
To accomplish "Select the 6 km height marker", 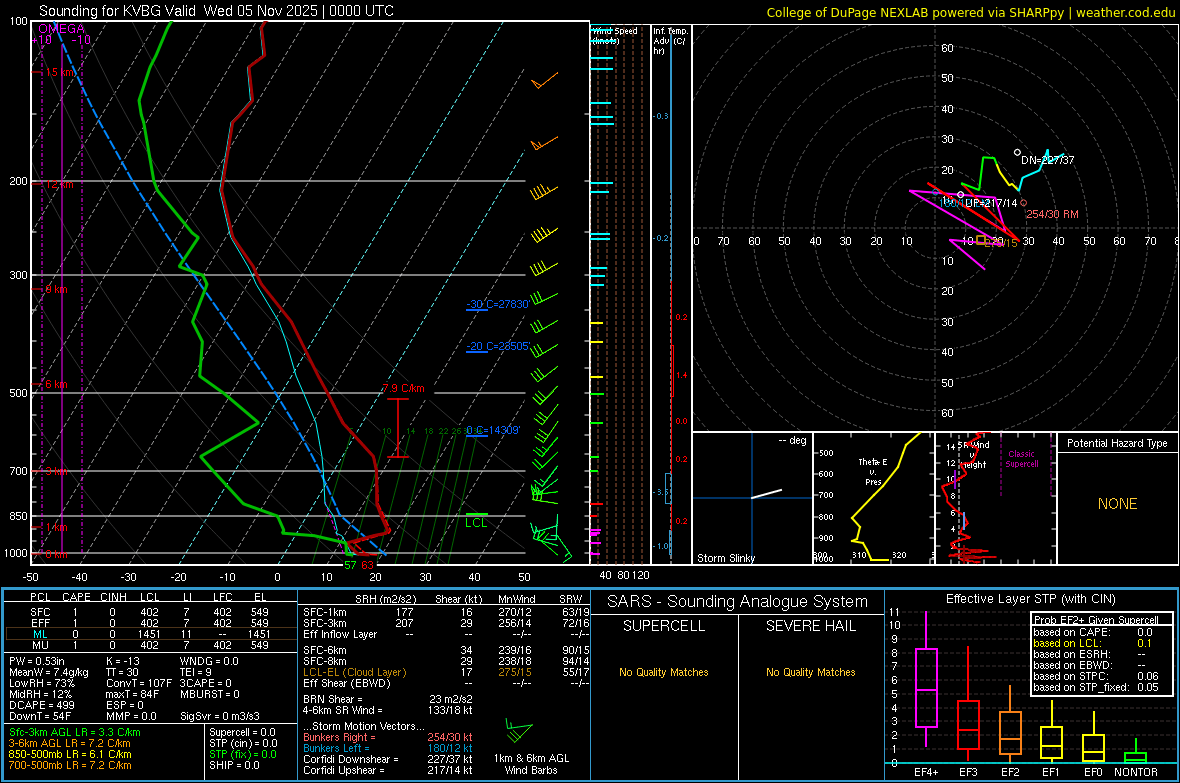I will (56, 384).
